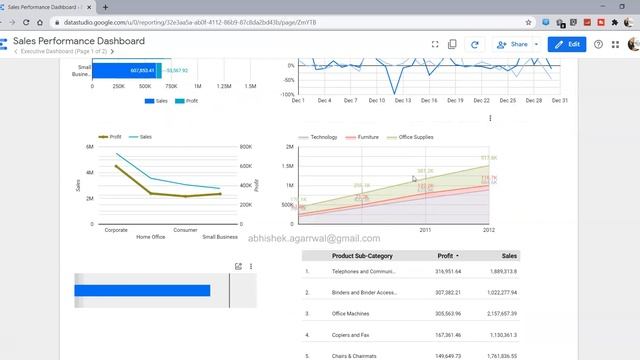This screenshot has height=360, width=640.
Task: Go to the browser home page
Action: (x=40, y=22)
